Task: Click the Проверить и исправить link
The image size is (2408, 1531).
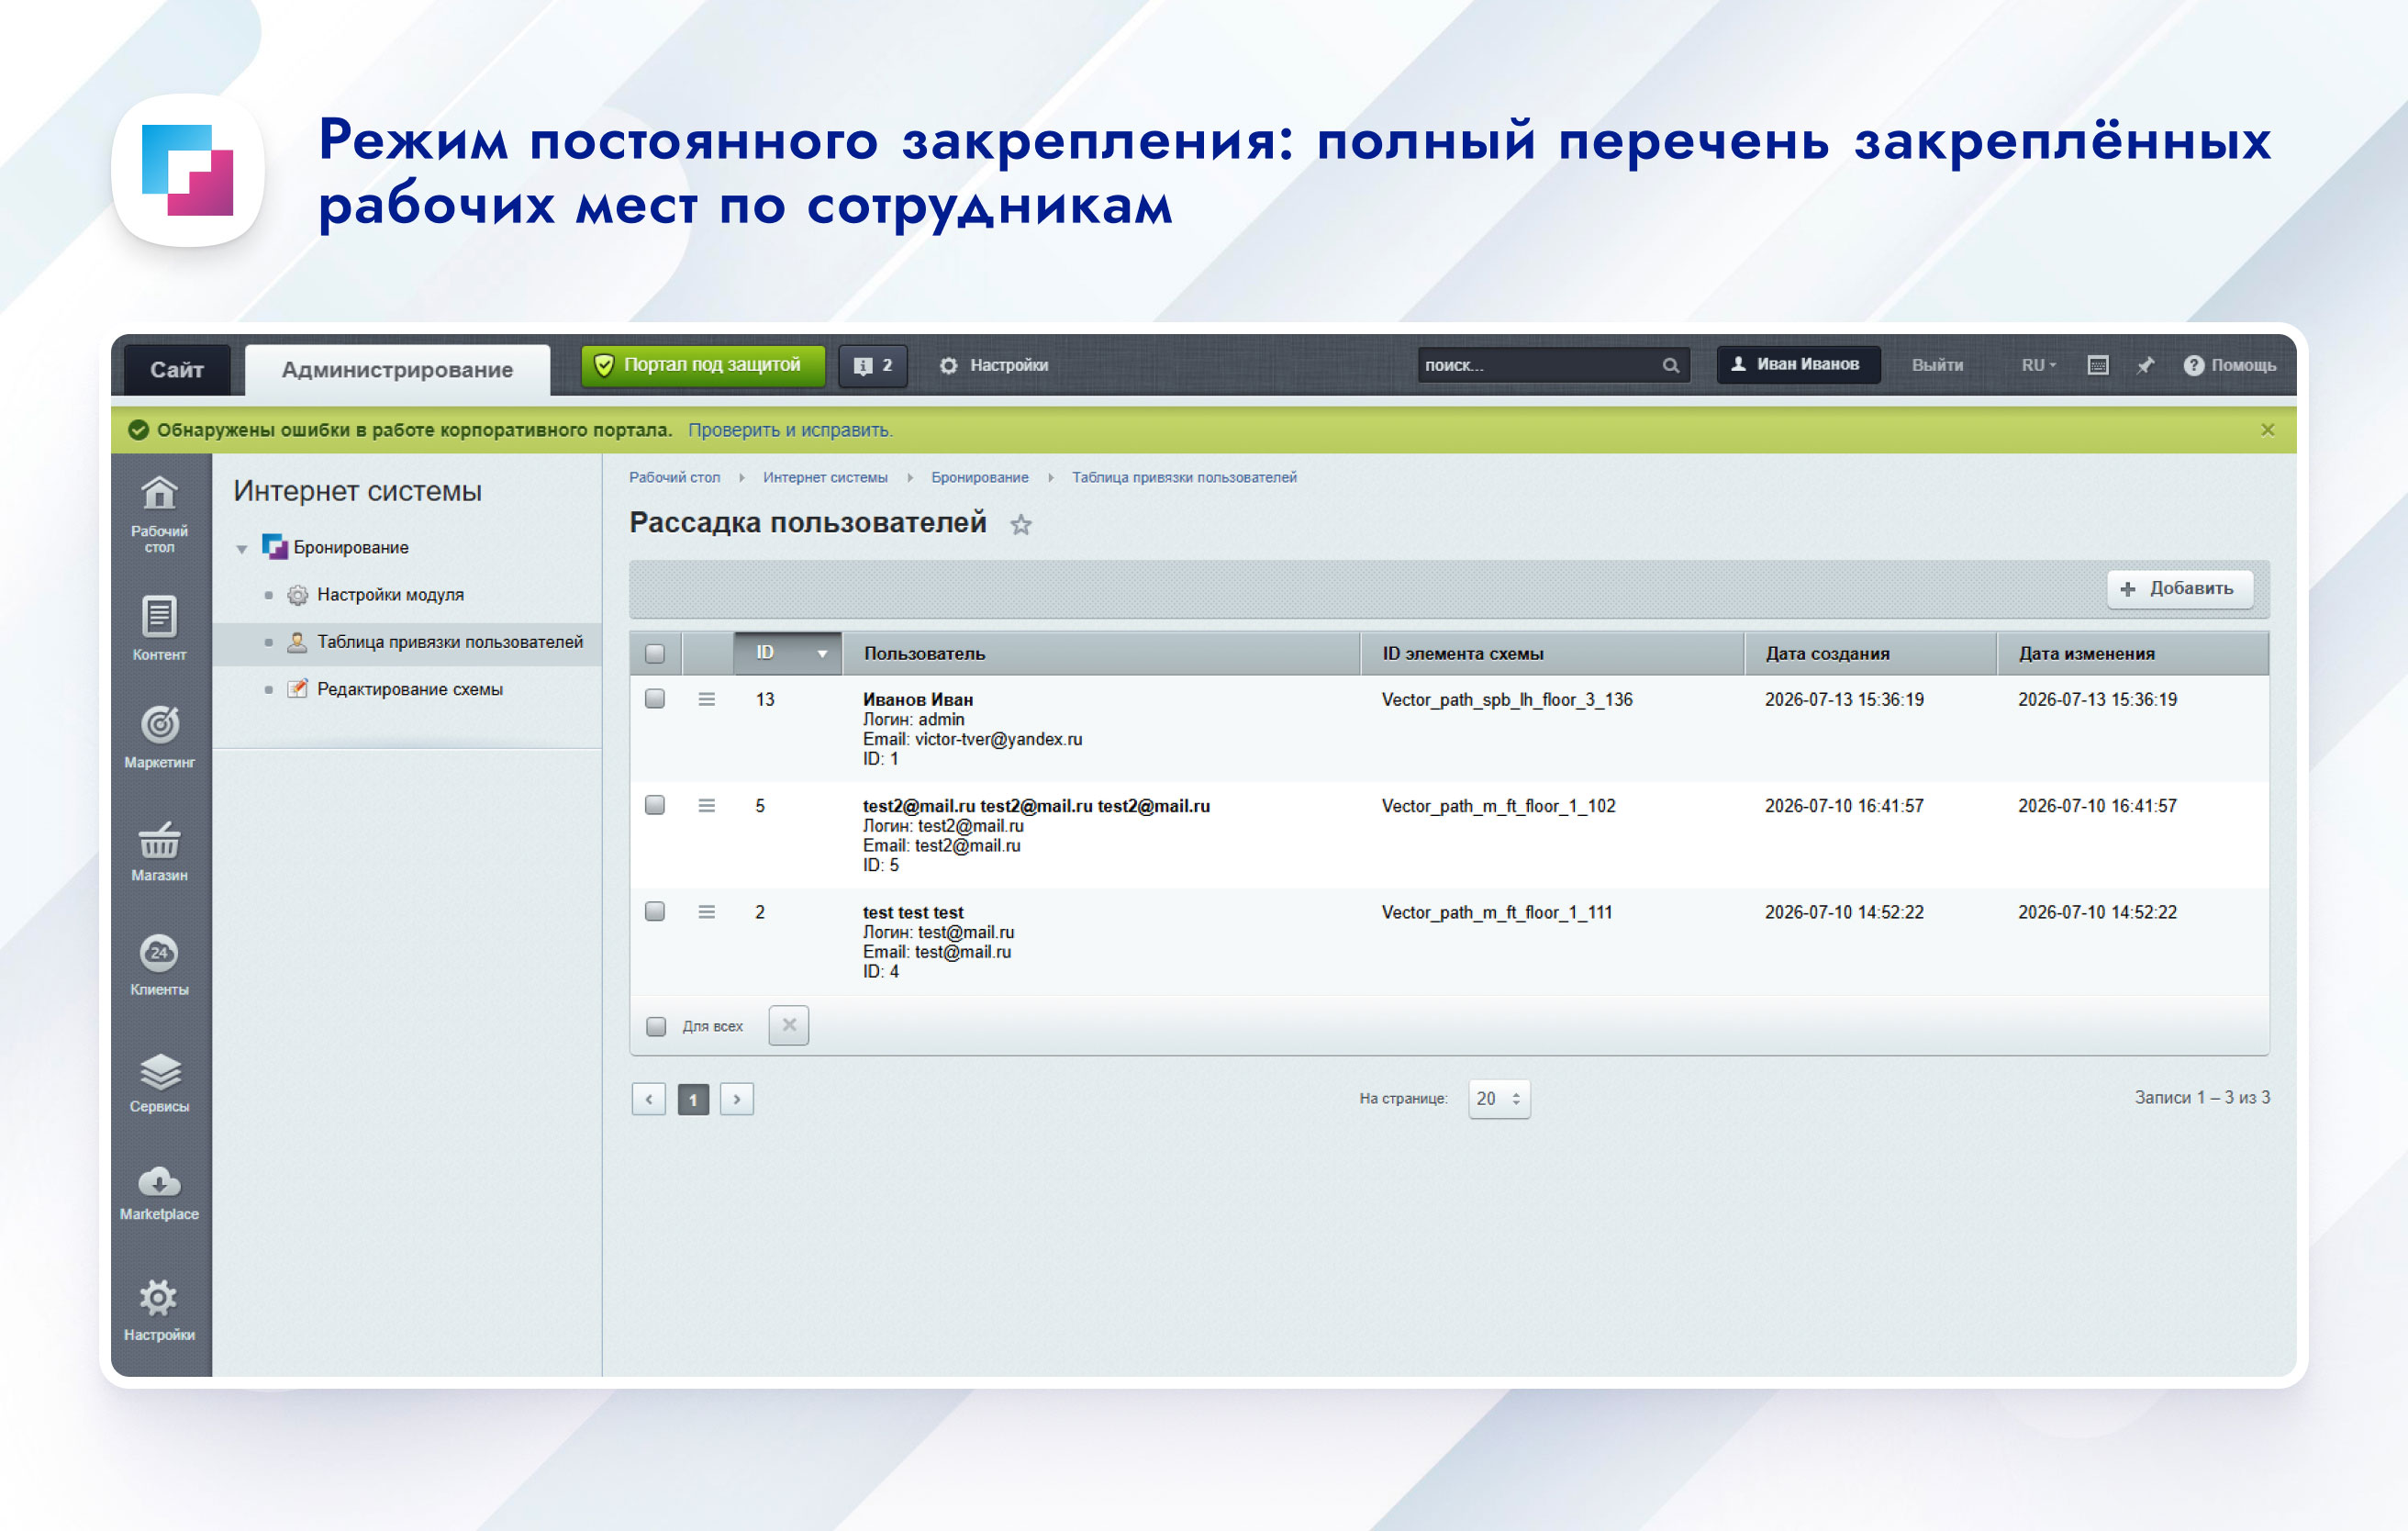Action: point(790,430)
